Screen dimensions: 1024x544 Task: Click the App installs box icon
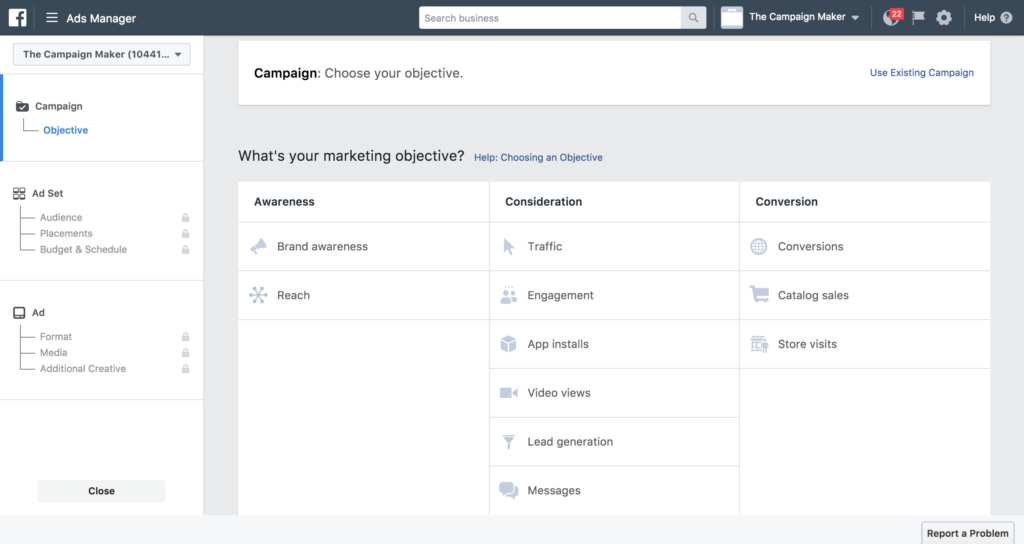tap(509, 344)
